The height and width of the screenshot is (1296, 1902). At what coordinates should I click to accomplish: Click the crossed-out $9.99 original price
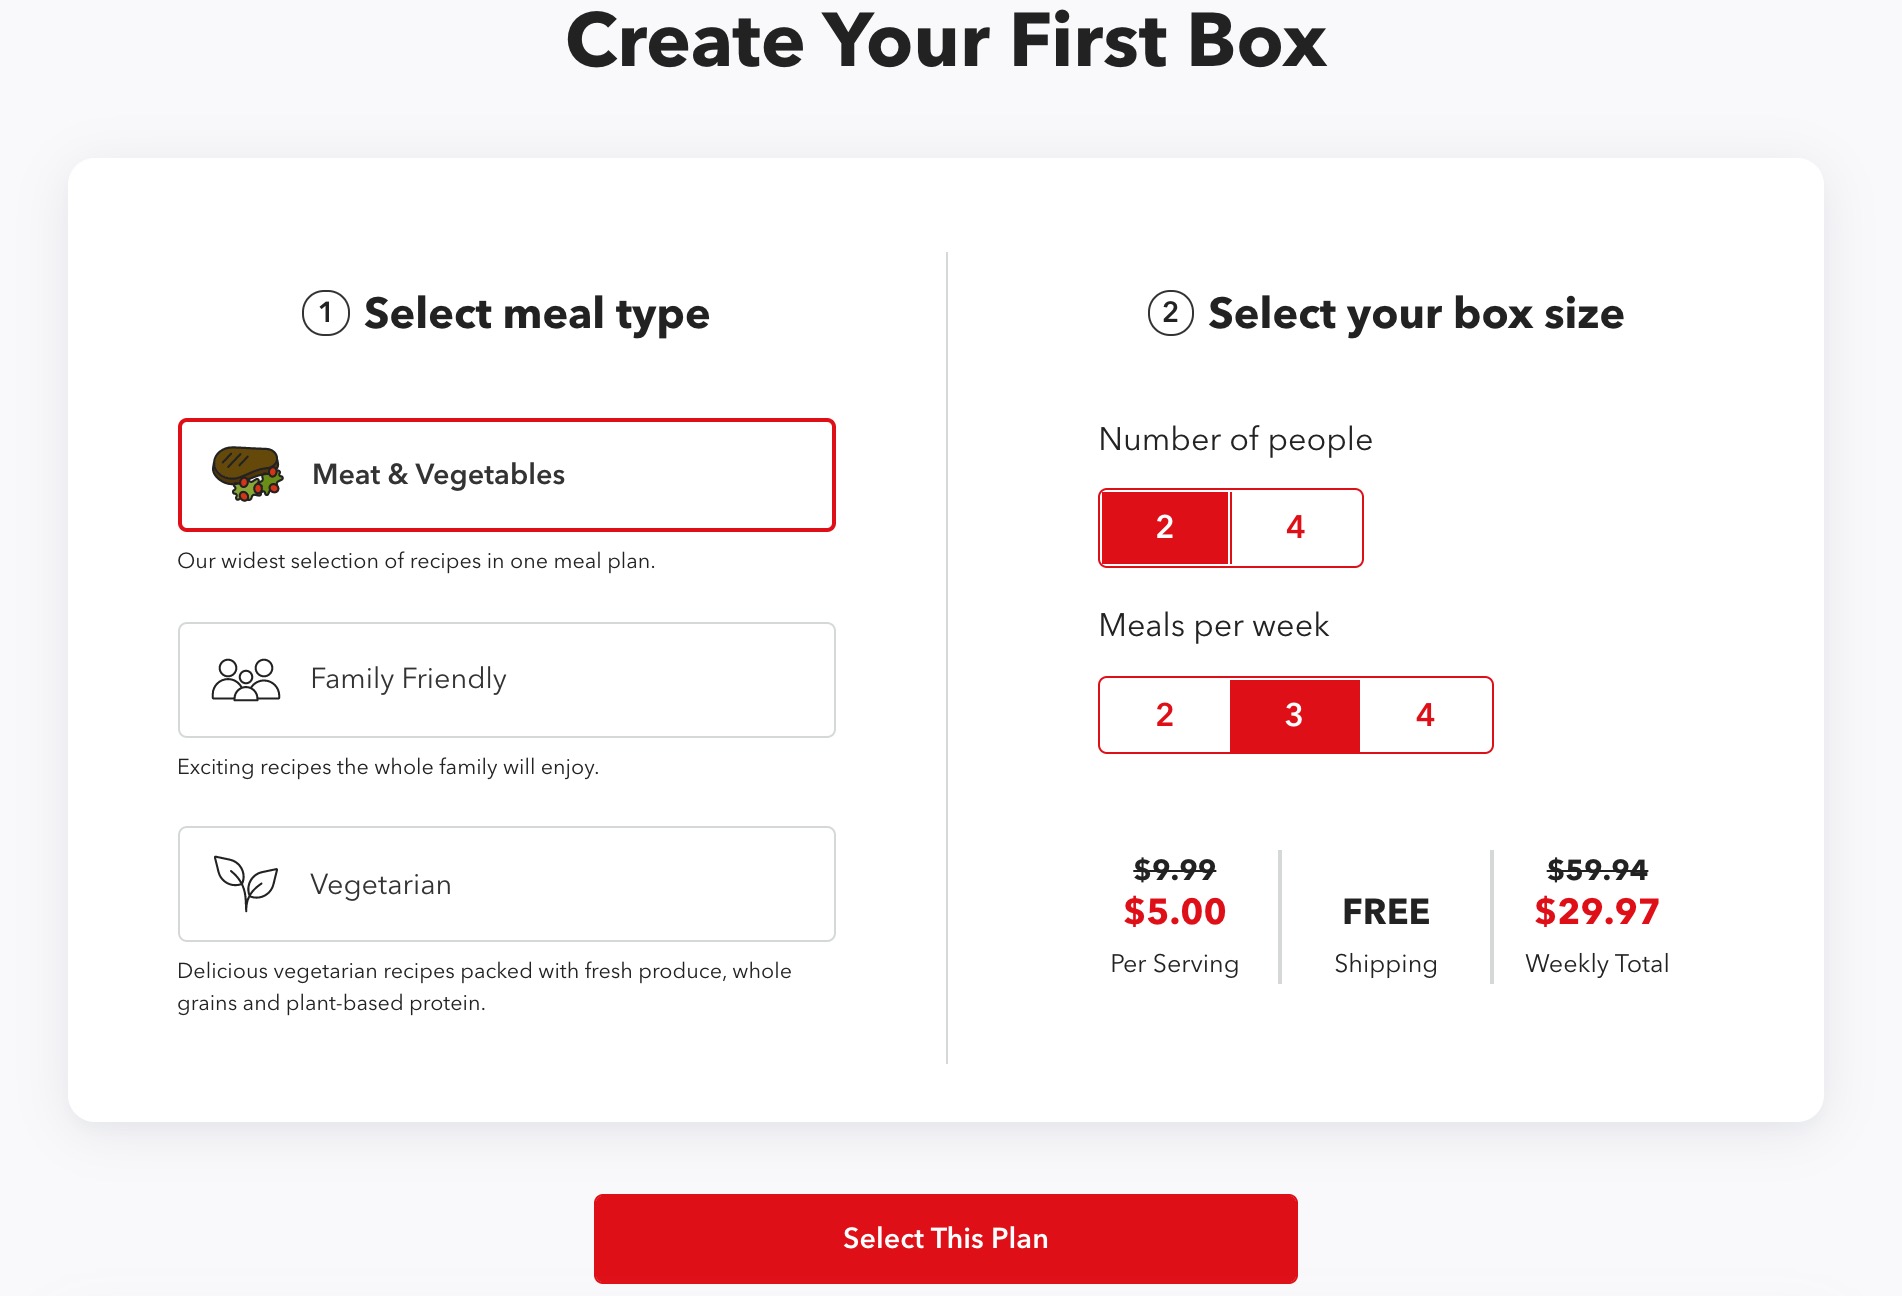(1175, 869)
